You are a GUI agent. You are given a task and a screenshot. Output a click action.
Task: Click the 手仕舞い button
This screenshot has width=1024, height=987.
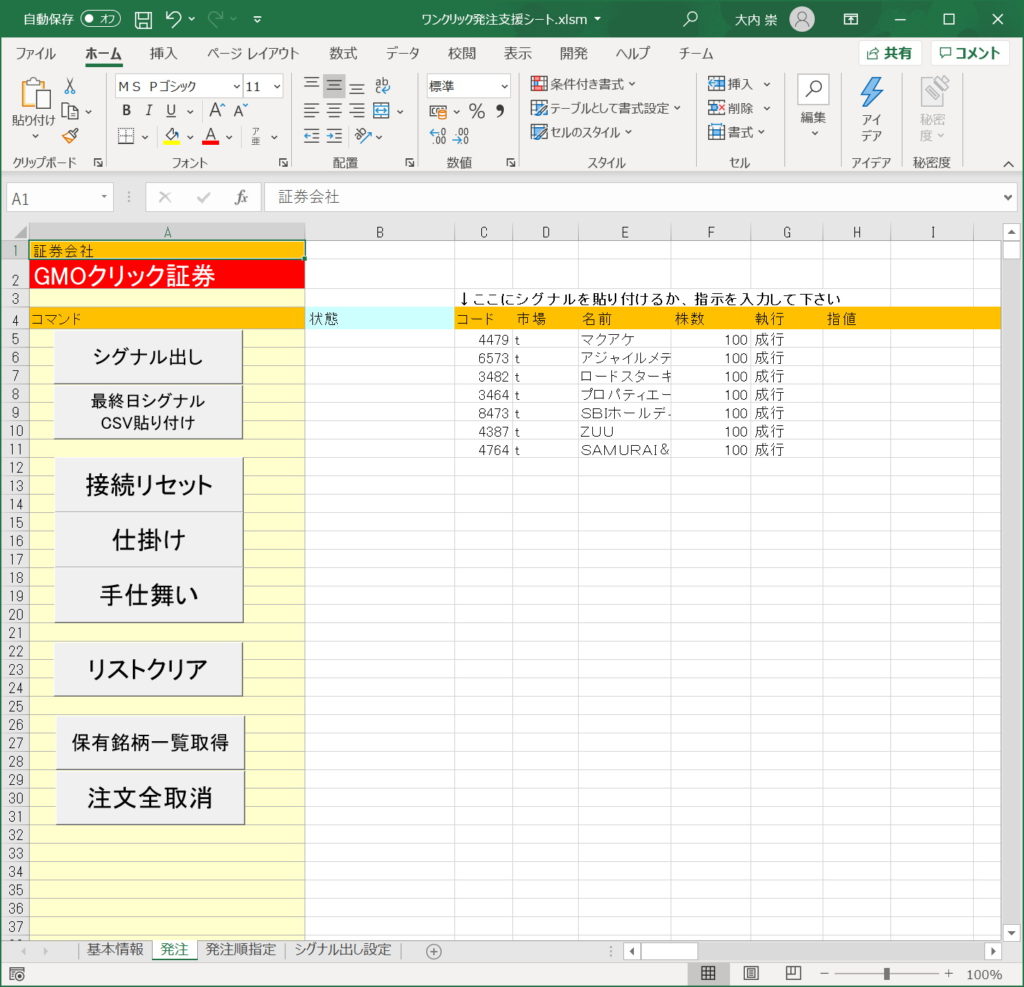pos(149,594)
